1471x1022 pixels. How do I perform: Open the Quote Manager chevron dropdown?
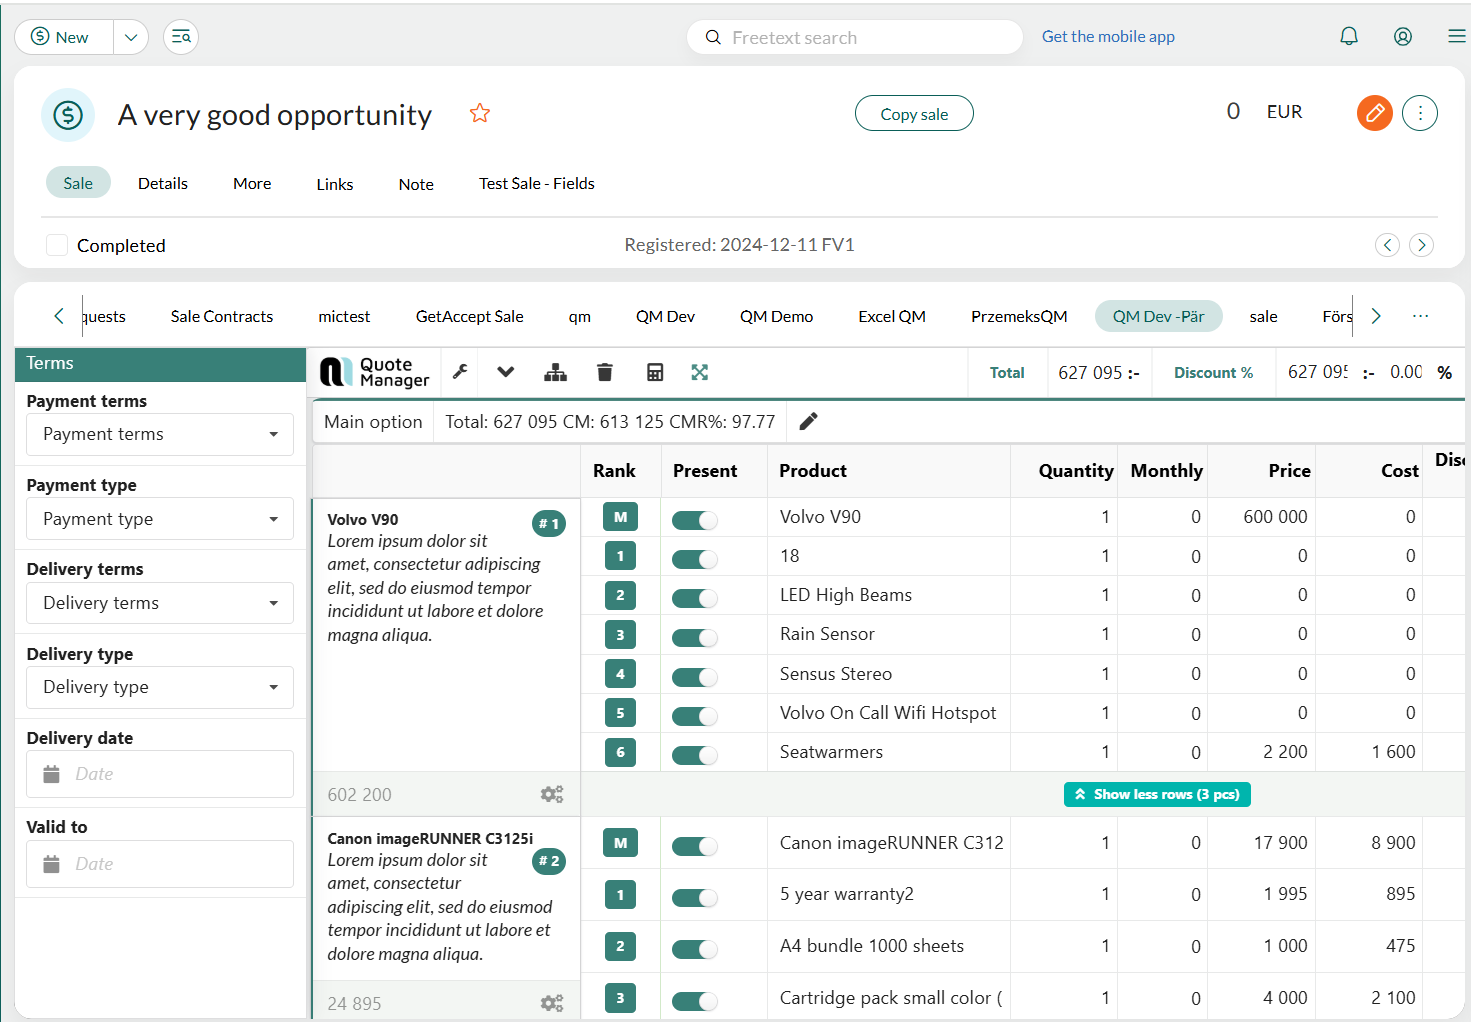(x=506, y=372)
